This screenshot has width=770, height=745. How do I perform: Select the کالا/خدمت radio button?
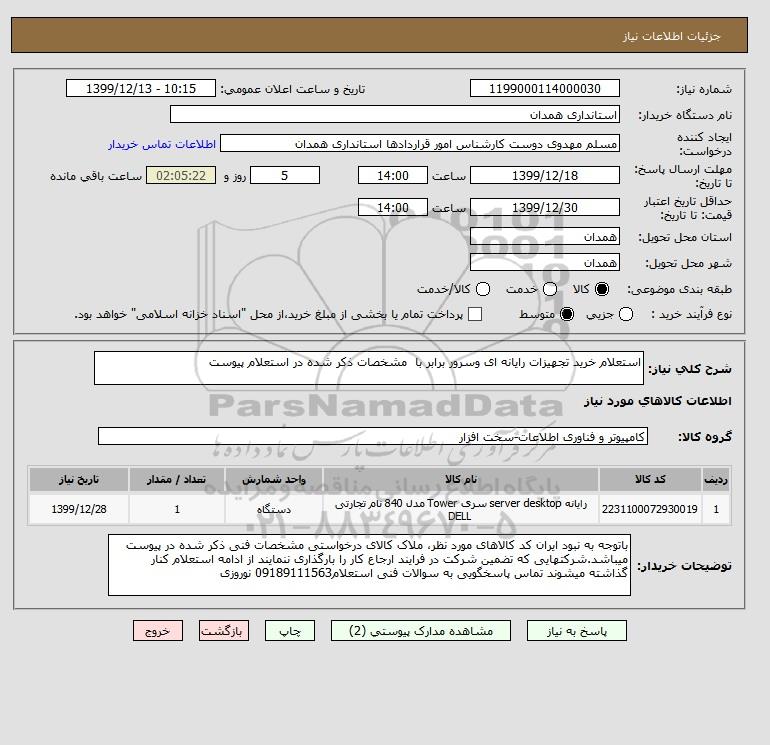483,289
